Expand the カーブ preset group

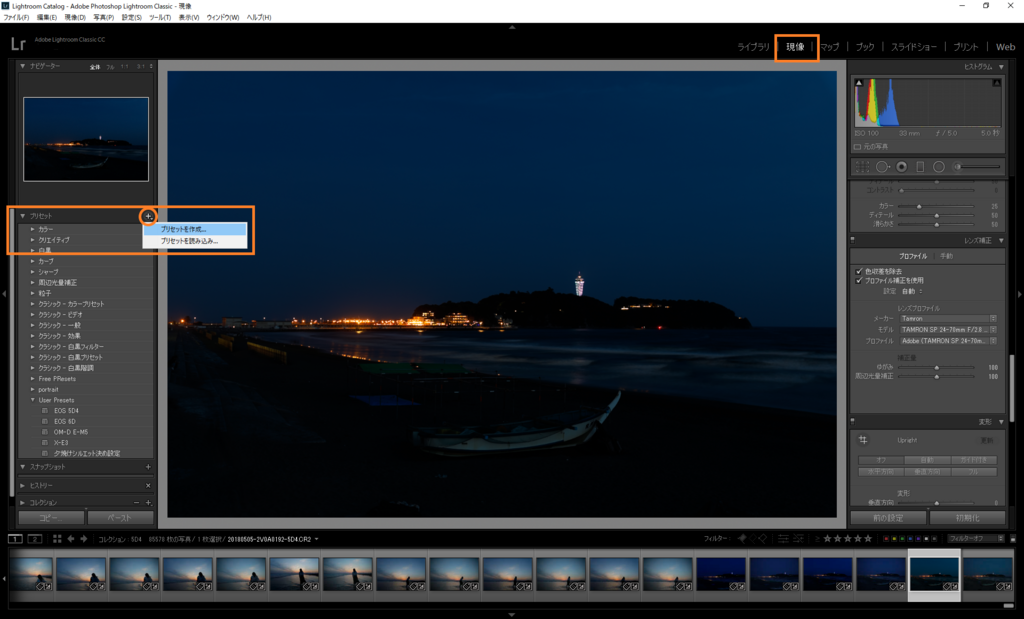[x=33, y=261]
